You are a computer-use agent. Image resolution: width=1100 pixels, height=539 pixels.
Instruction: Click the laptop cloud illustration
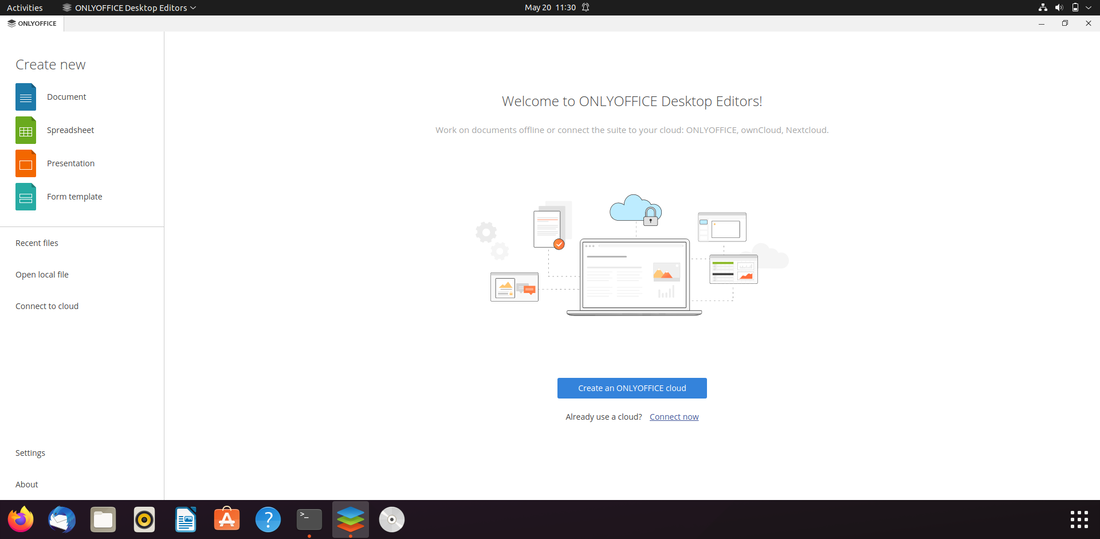tap(632, 255)
